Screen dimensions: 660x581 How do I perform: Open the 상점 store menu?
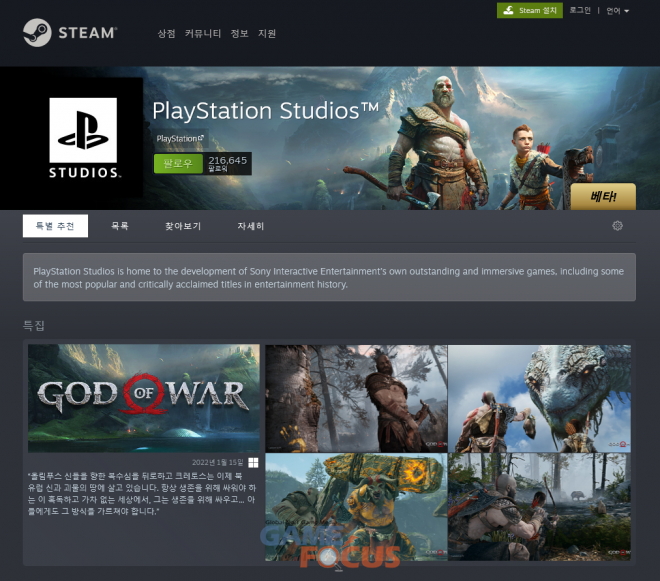(166, 33)
